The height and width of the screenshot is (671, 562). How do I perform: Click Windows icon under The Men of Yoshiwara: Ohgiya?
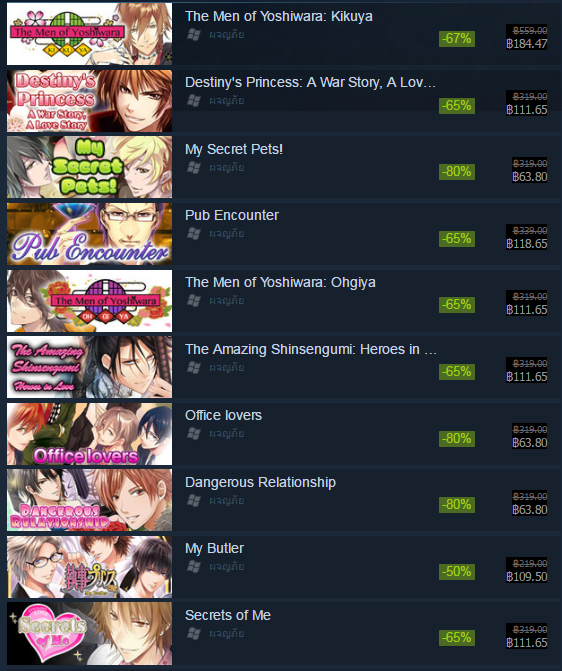coord(194,301)
